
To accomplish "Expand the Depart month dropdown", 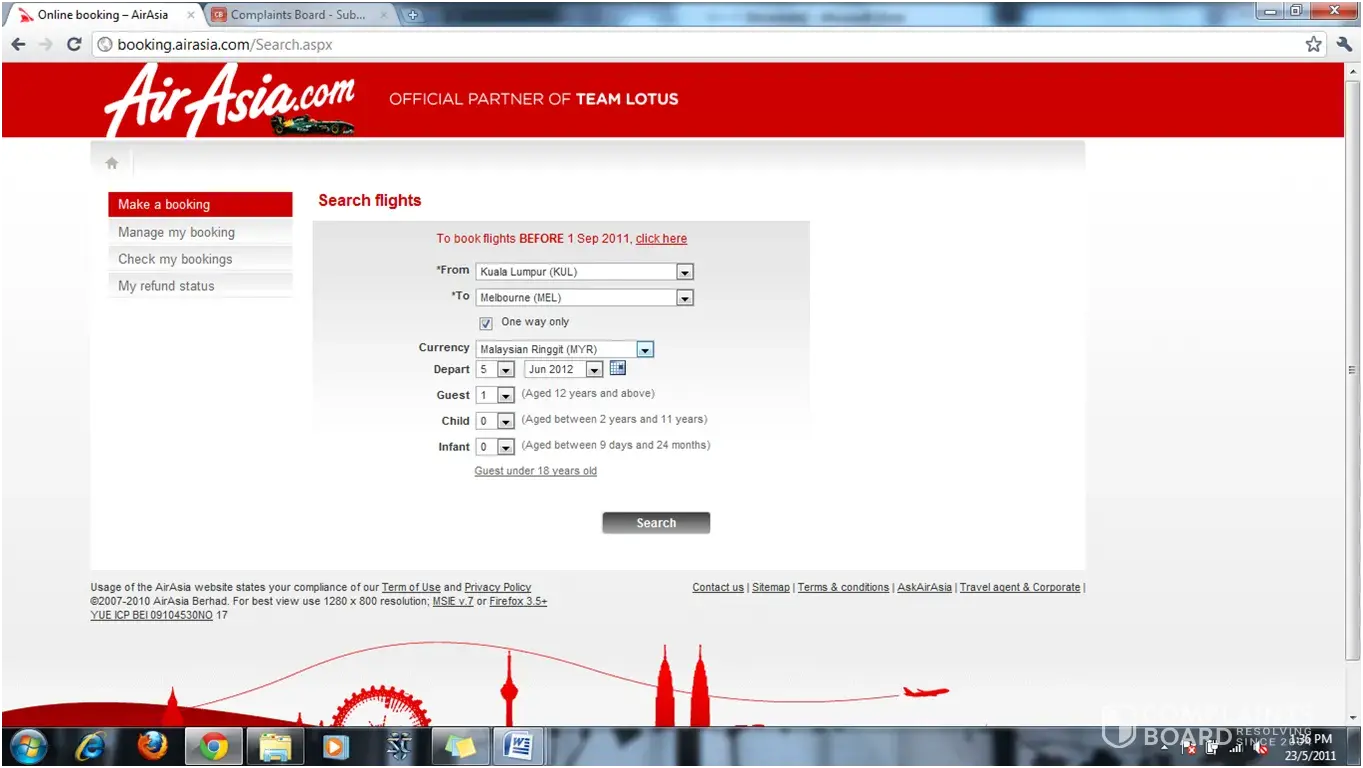I will click(594, 370).
